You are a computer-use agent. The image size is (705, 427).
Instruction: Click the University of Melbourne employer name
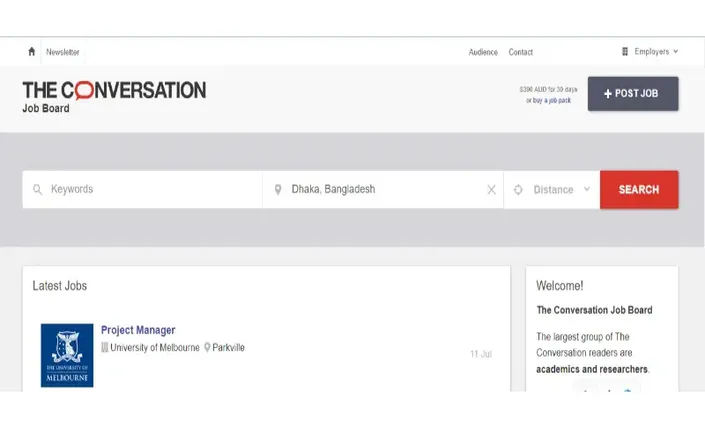155,347
